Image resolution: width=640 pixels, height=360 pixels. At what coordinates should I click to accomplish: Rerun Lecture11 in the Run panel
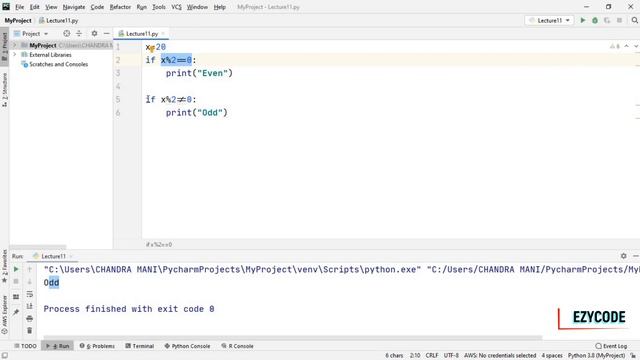16,269
